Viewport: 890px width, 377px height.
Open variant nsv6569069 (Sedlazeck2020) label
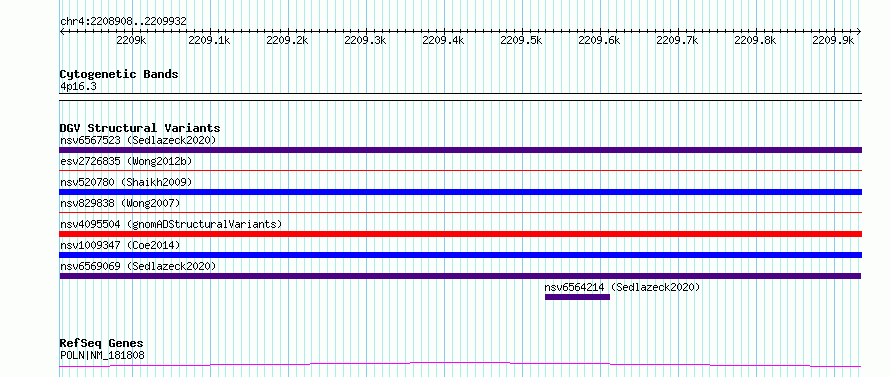(x=138, y=266)
